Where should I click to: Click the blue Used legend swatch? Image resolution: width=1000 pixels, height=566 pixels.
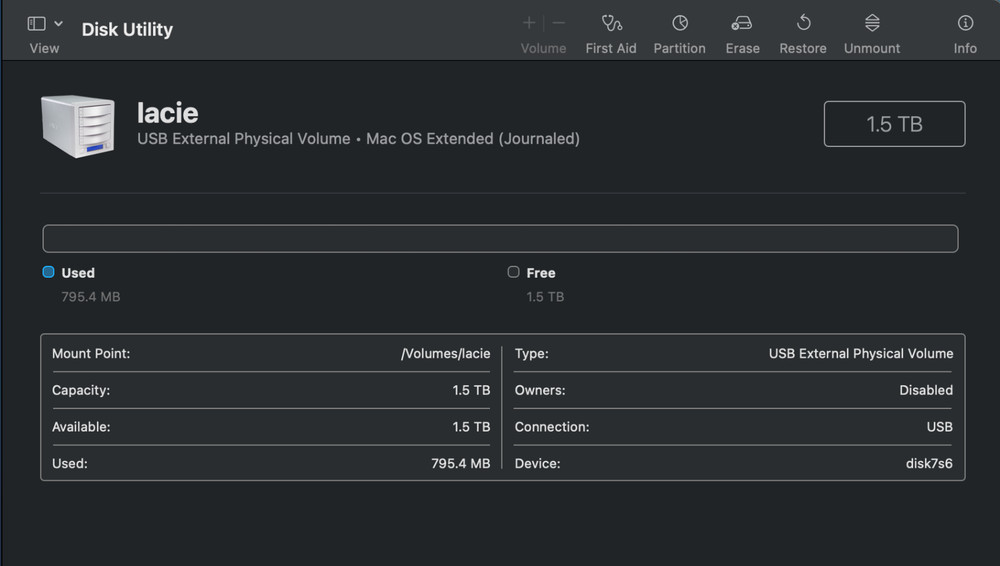(x=48, y=272)
